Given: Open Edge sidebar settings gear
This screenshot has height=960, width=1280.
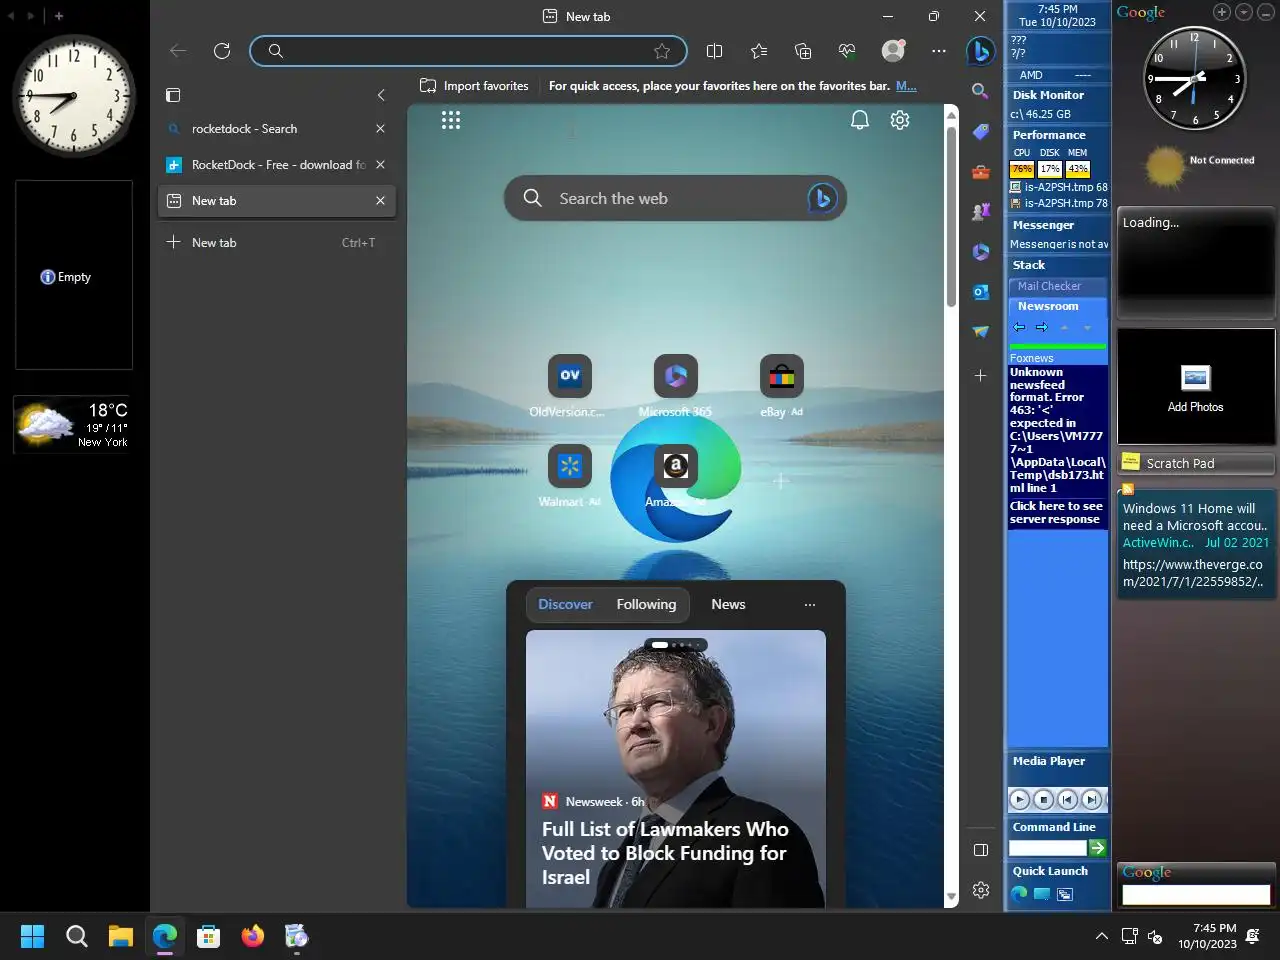Looking at the screenshot, I should click(x=980, y=890).
